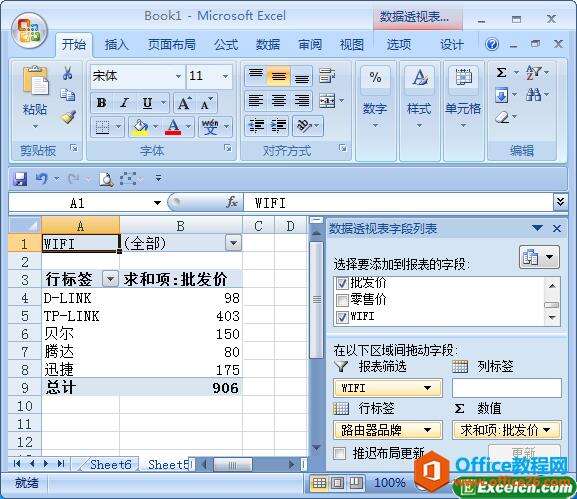Click the Clear eraser icon
Screen dimensions: 577x499
pos(502,118)
